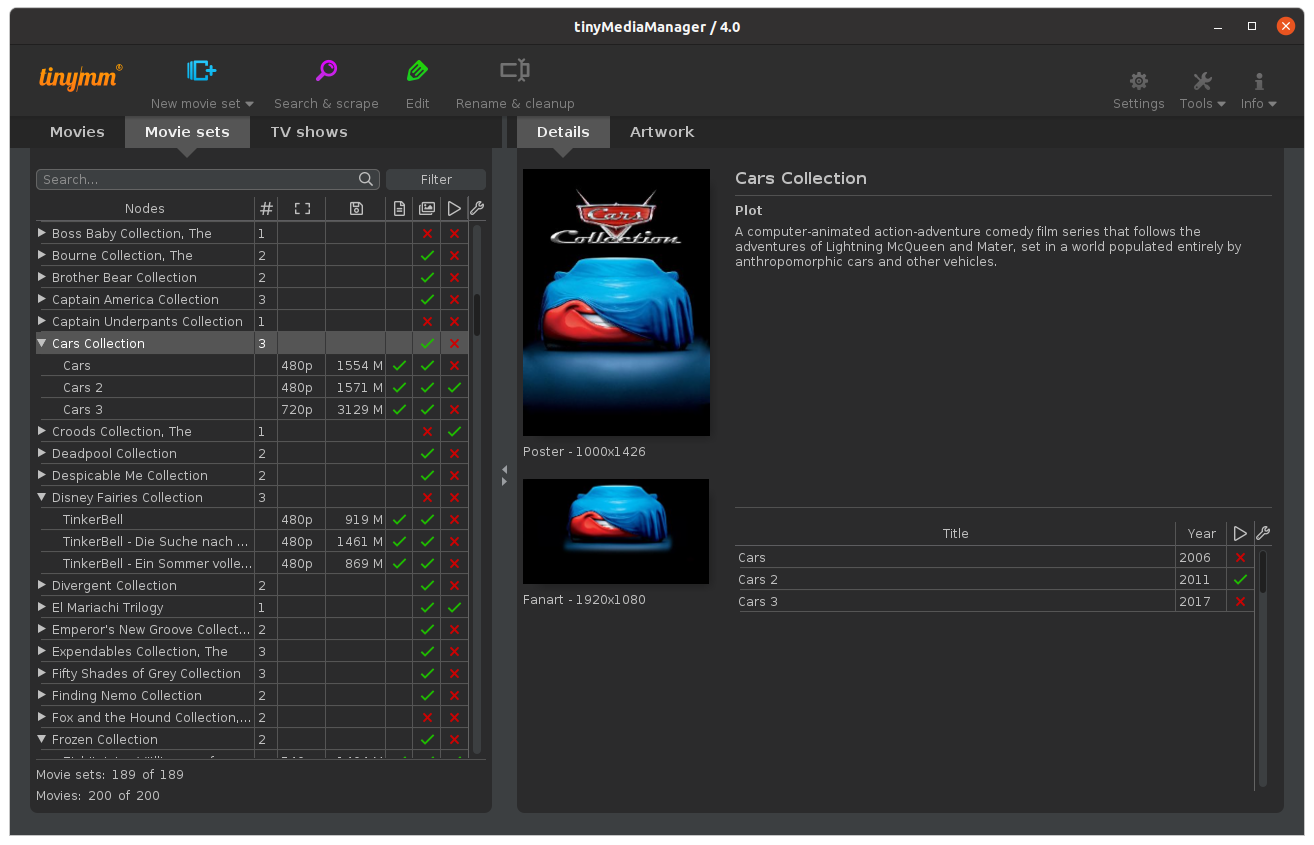Screen dimensions: 1314x845
Task: Click the movie set list vertical scrollbar
Action: click(x=477, y=314)
